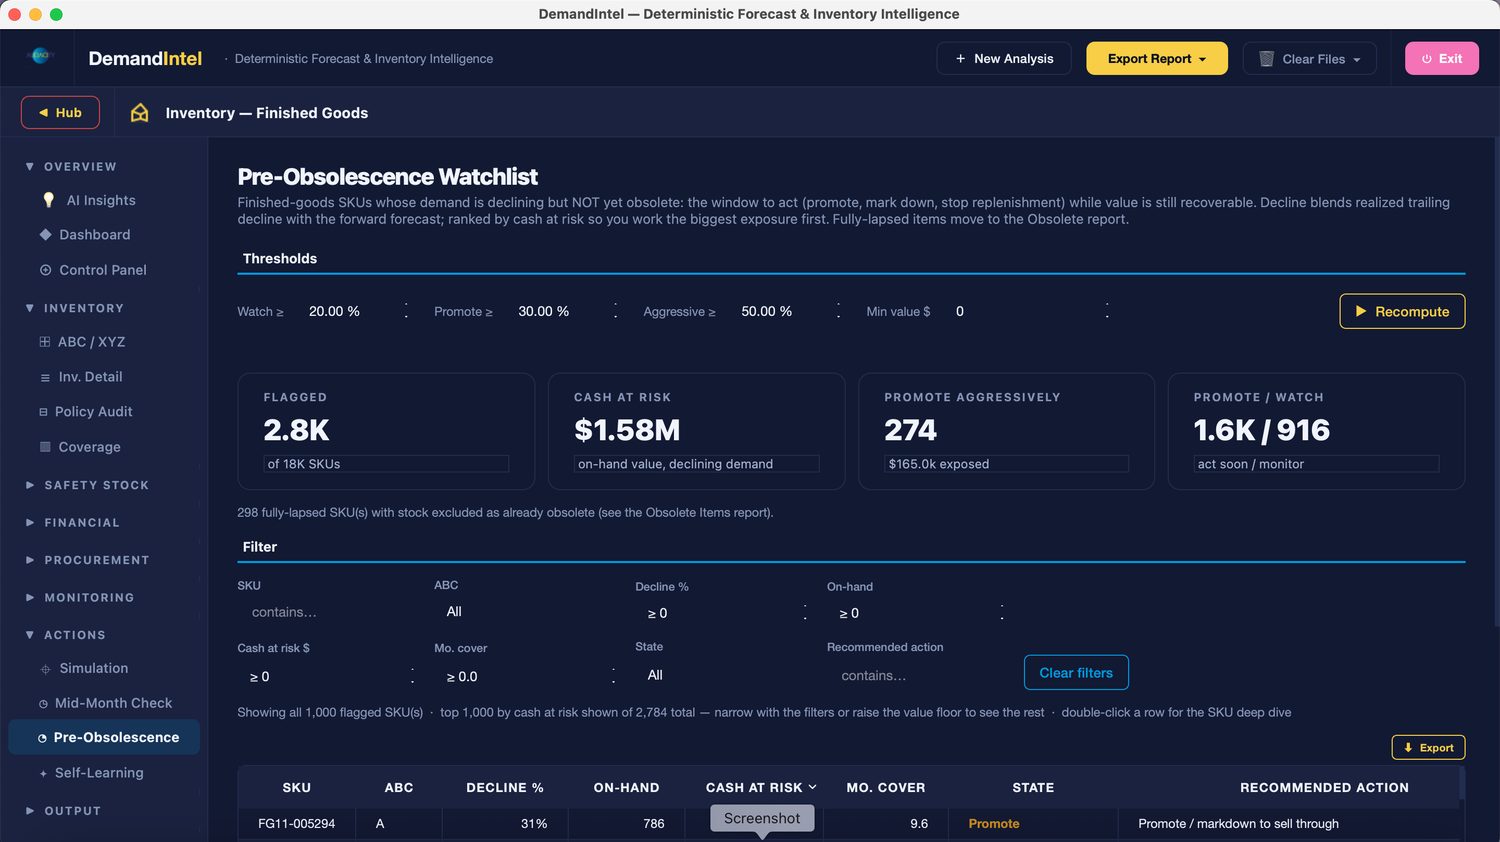Collapse the Actions sidebar section
1500x842 pixels.
30,635
